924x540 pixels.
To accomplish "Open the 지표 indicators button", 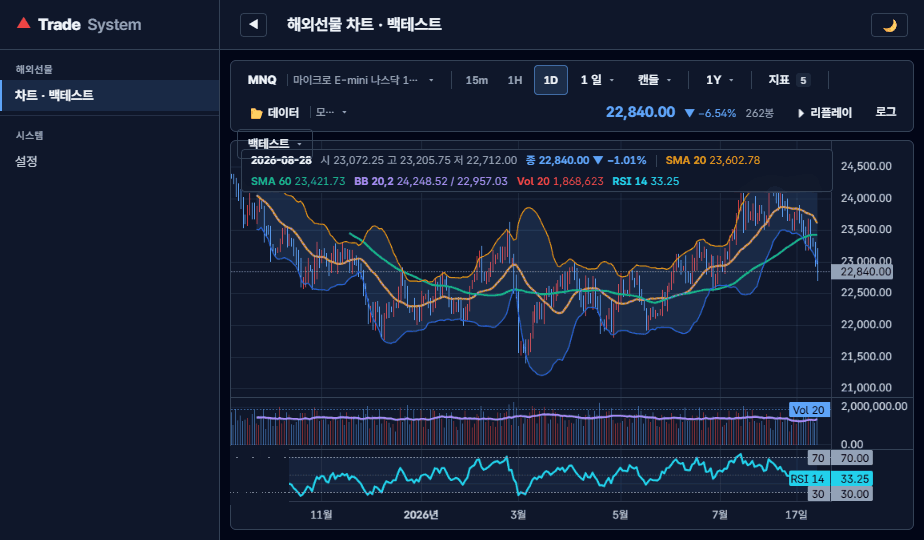I will point(789,80).
